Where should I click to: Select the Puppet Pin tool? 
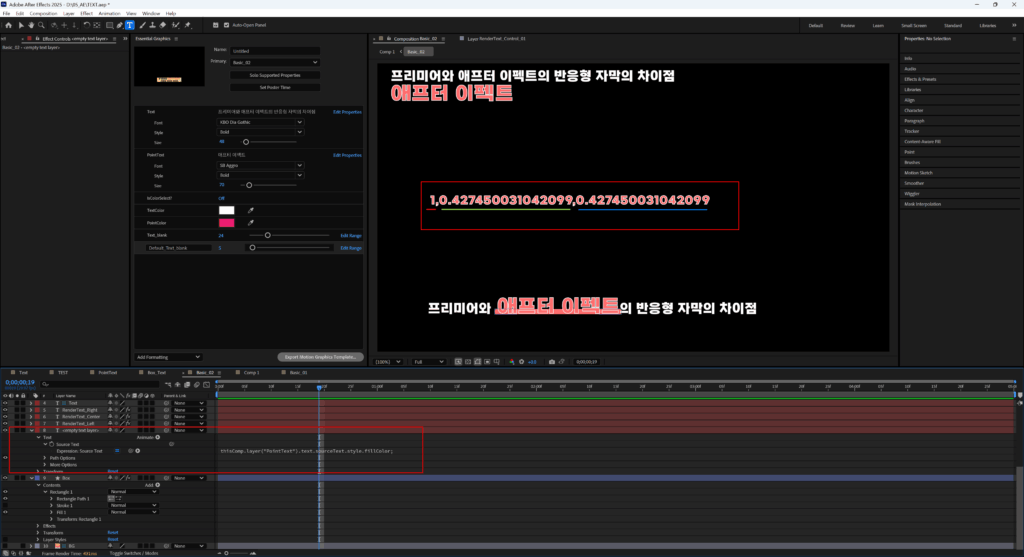[188, 25]
